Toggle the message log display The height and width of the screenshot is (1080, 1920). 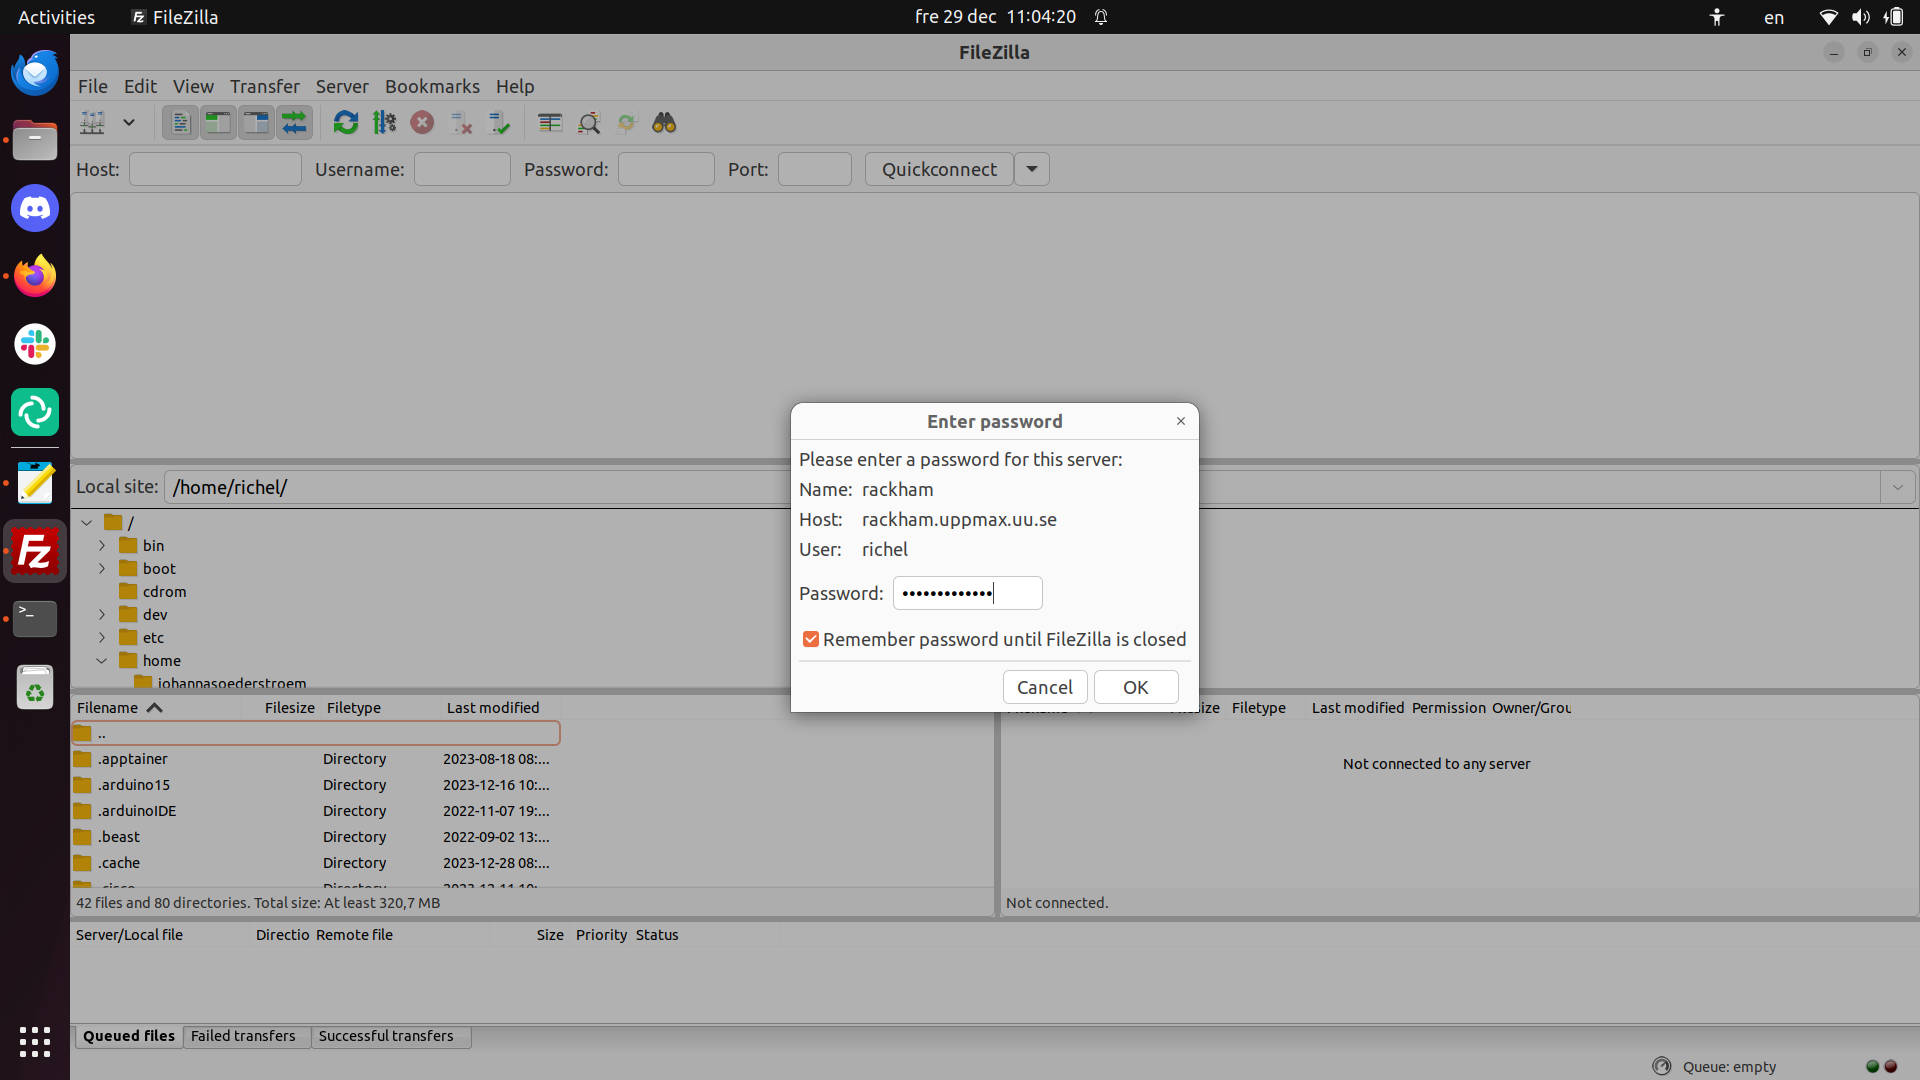click(x=180, y=123)
